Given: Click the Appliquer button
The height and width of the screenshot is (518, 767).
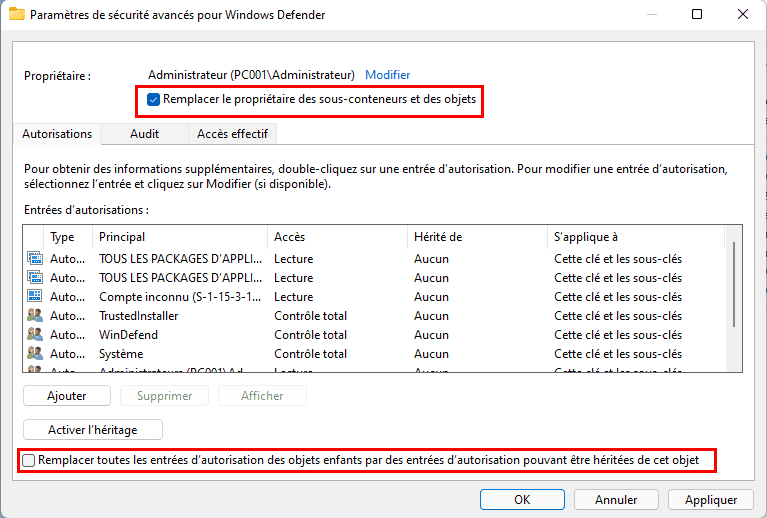Looking at the screenshot, I should tap(711, 499).
